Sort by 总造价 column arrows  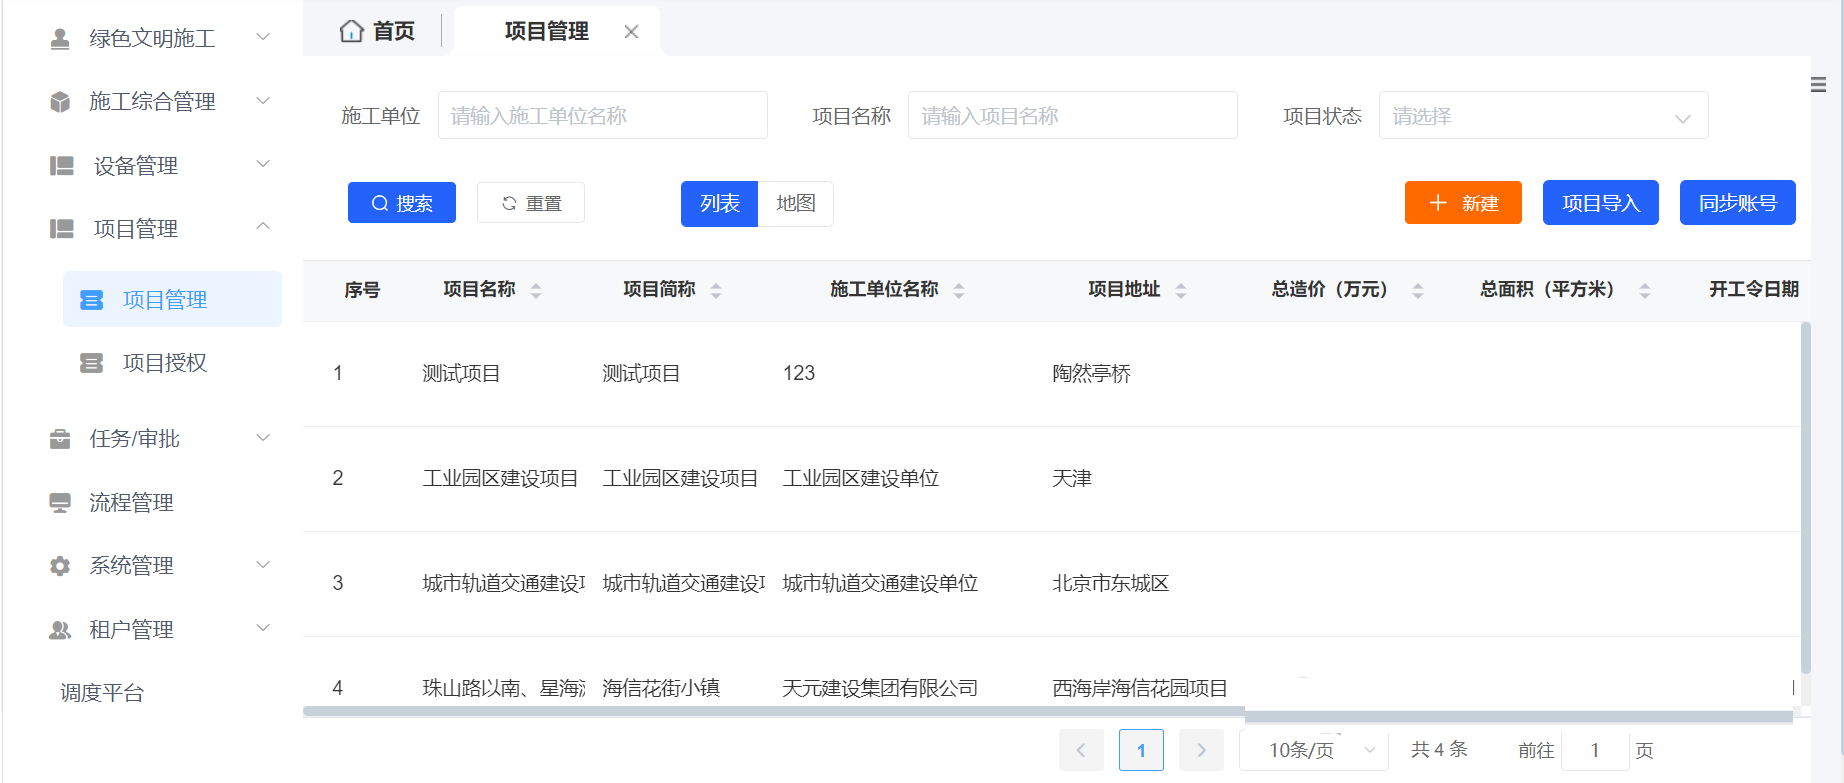pos(1417,291)
